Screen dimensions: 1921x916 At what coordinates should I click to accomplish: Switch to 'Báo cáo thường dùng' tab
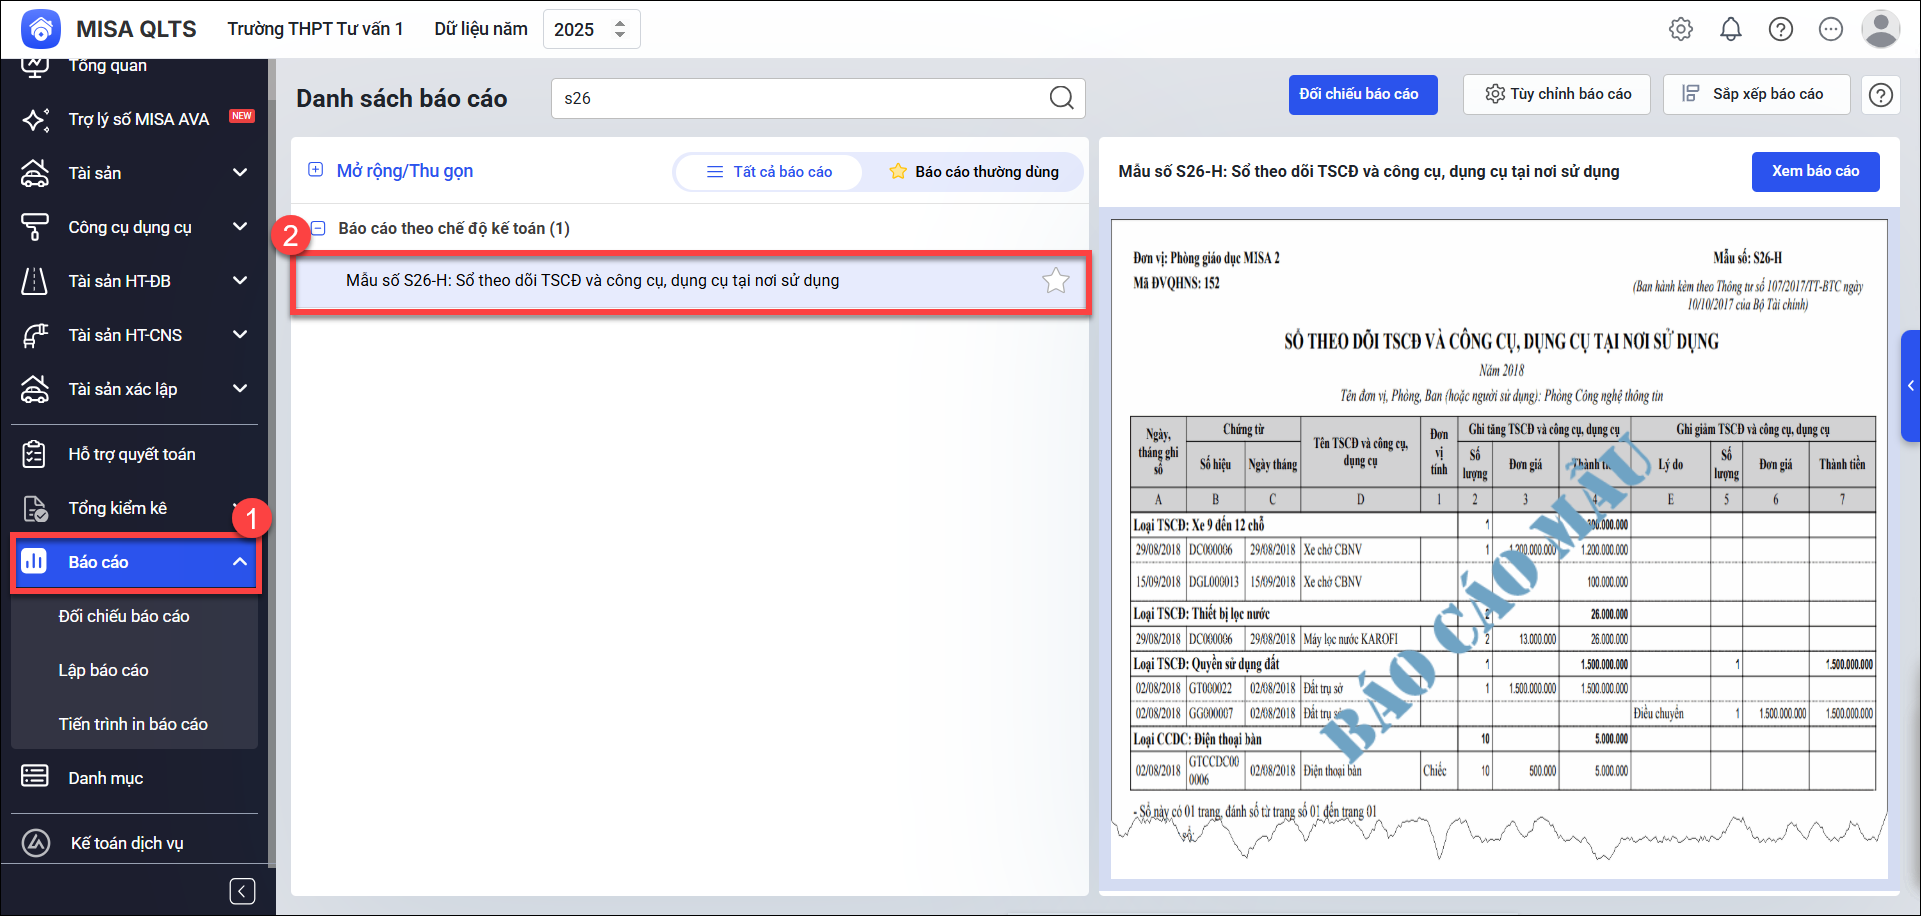click(x=973, y=172)
